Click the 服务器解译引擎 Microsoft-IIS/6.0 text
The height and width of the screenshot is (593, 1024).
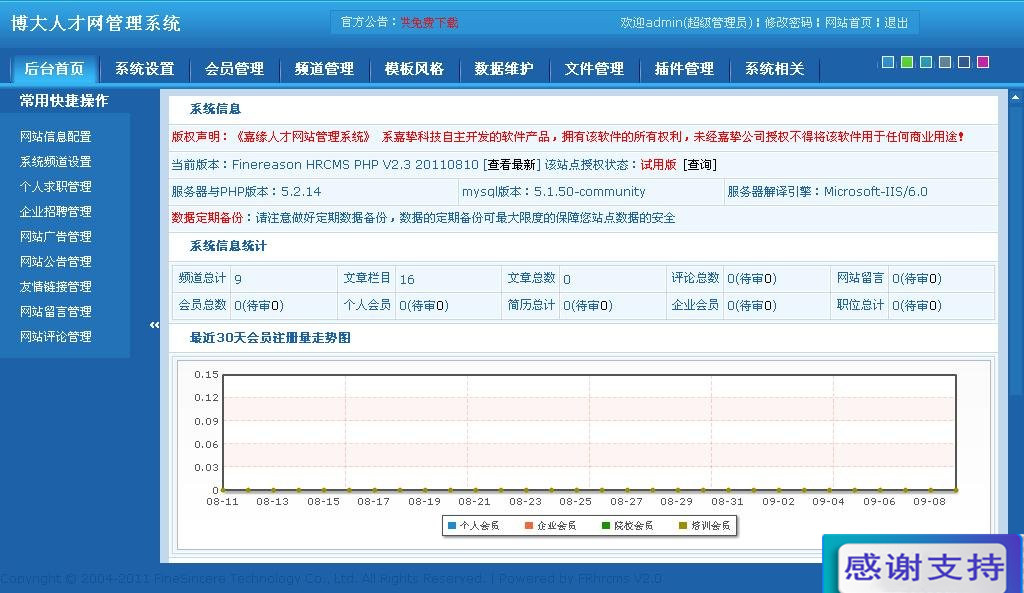click(827, 191)
